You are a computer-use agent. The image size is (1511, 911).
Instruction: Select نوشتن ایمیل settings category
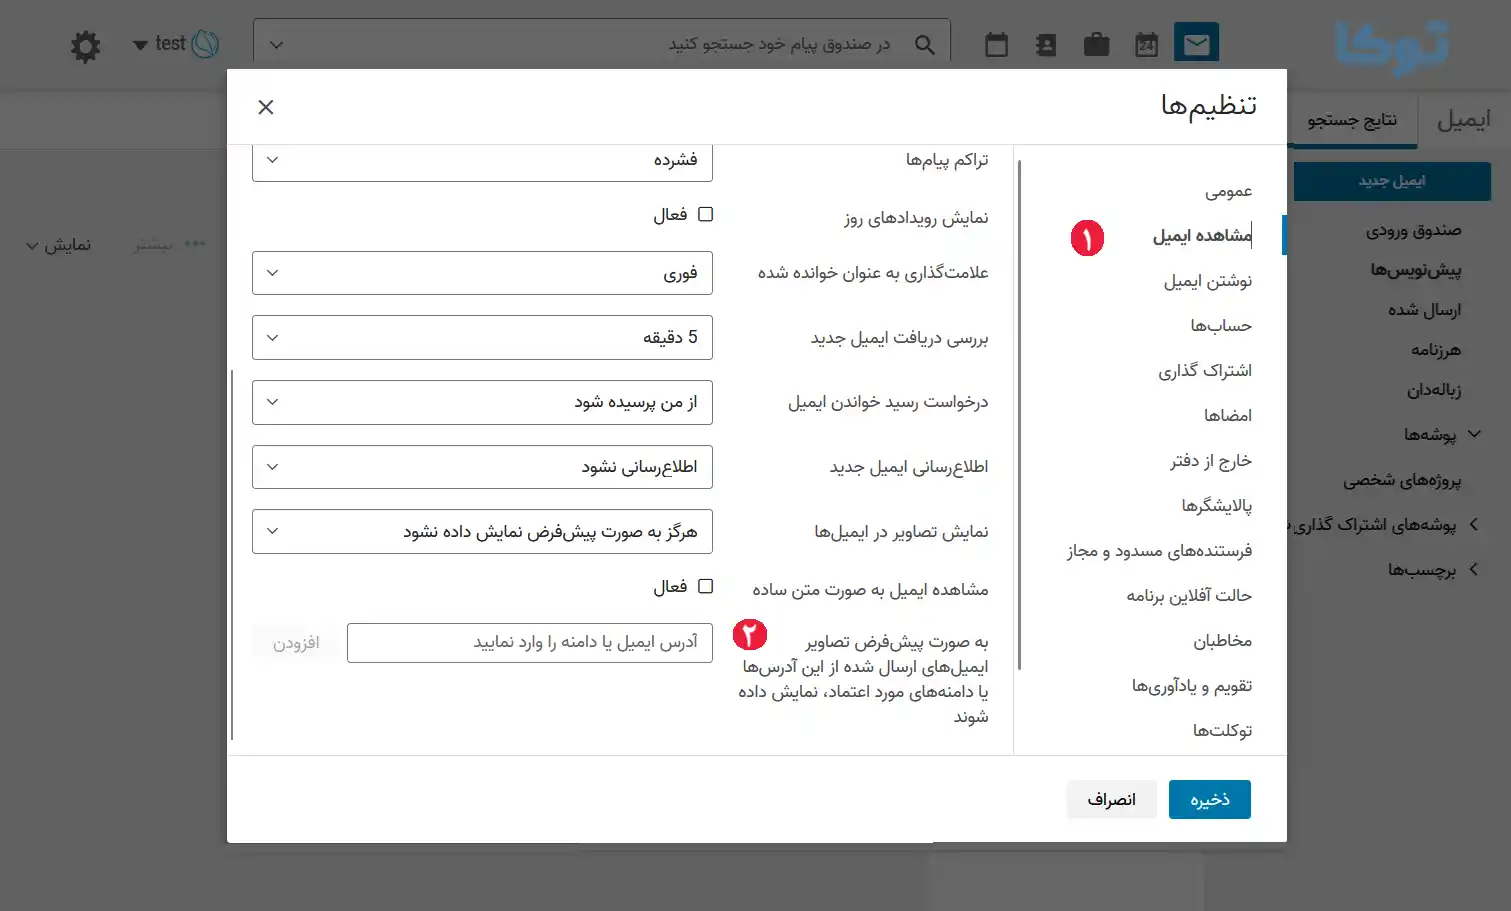1208,281
